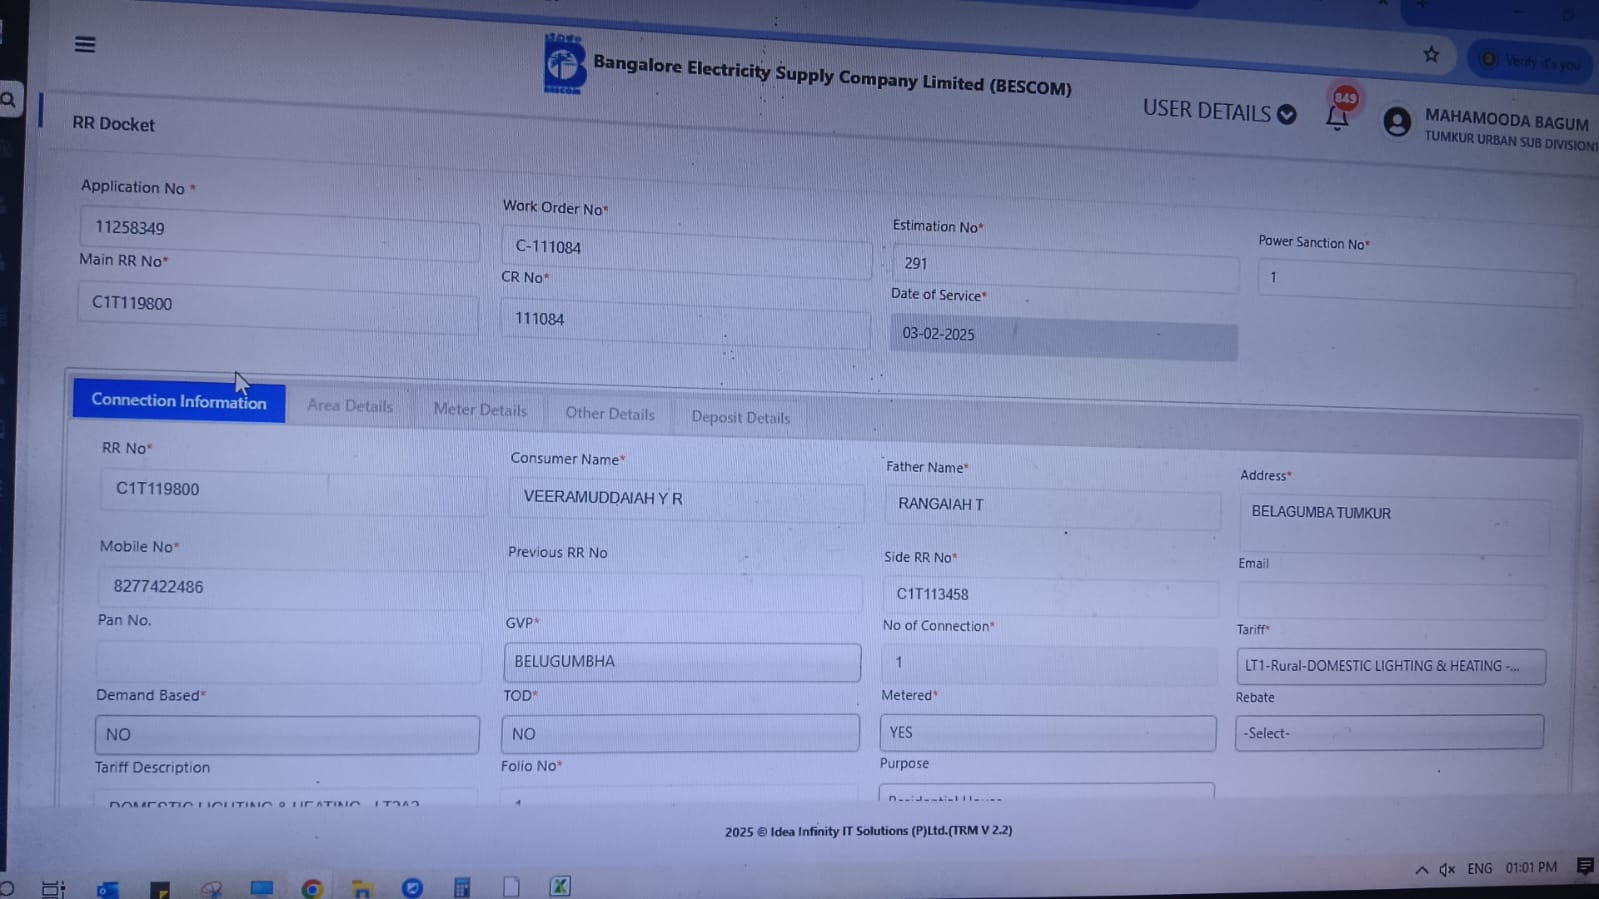Open the Action Center notification icon
Image resolution: width=1599 pixels, height=899 pixels.
tap(1585, 866)
